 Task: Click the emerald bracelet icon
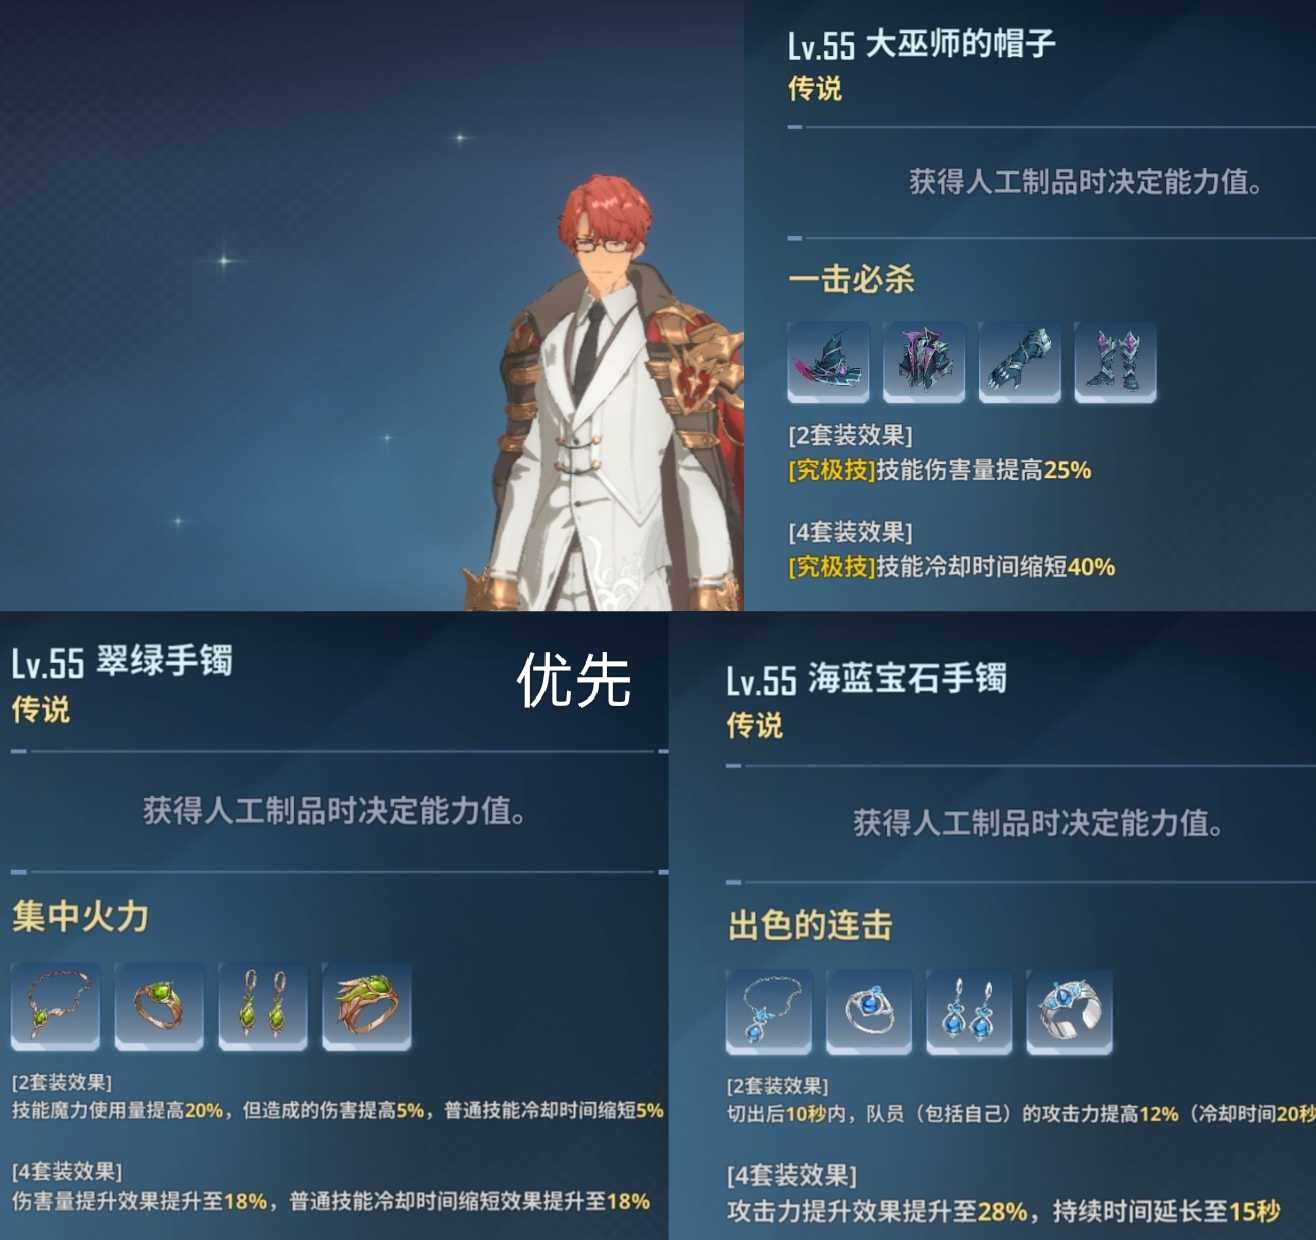click(367, 1006)
